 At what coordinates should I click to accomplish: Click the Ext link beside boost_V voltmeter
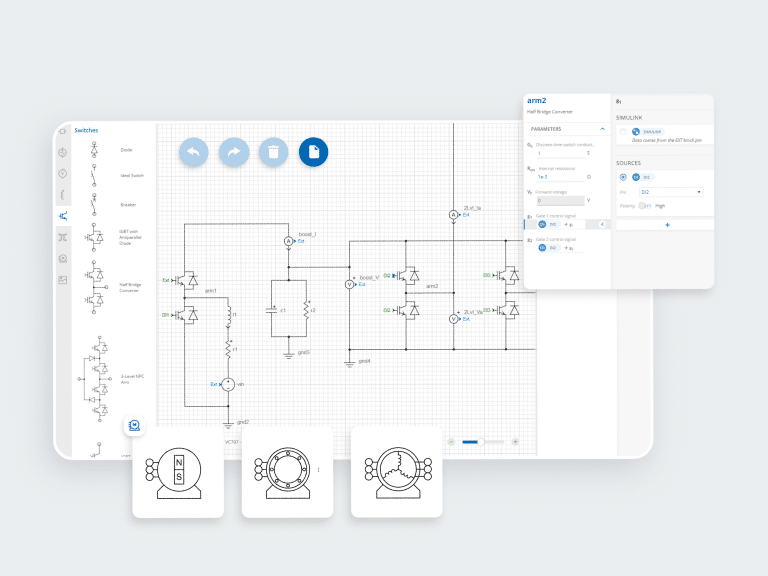362,285
